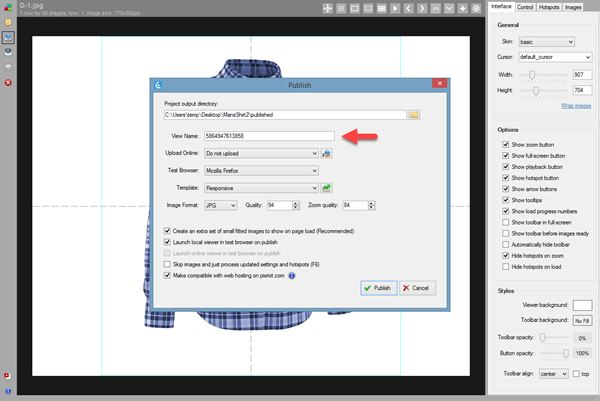Click into the View Name text field

click(267, 135)
